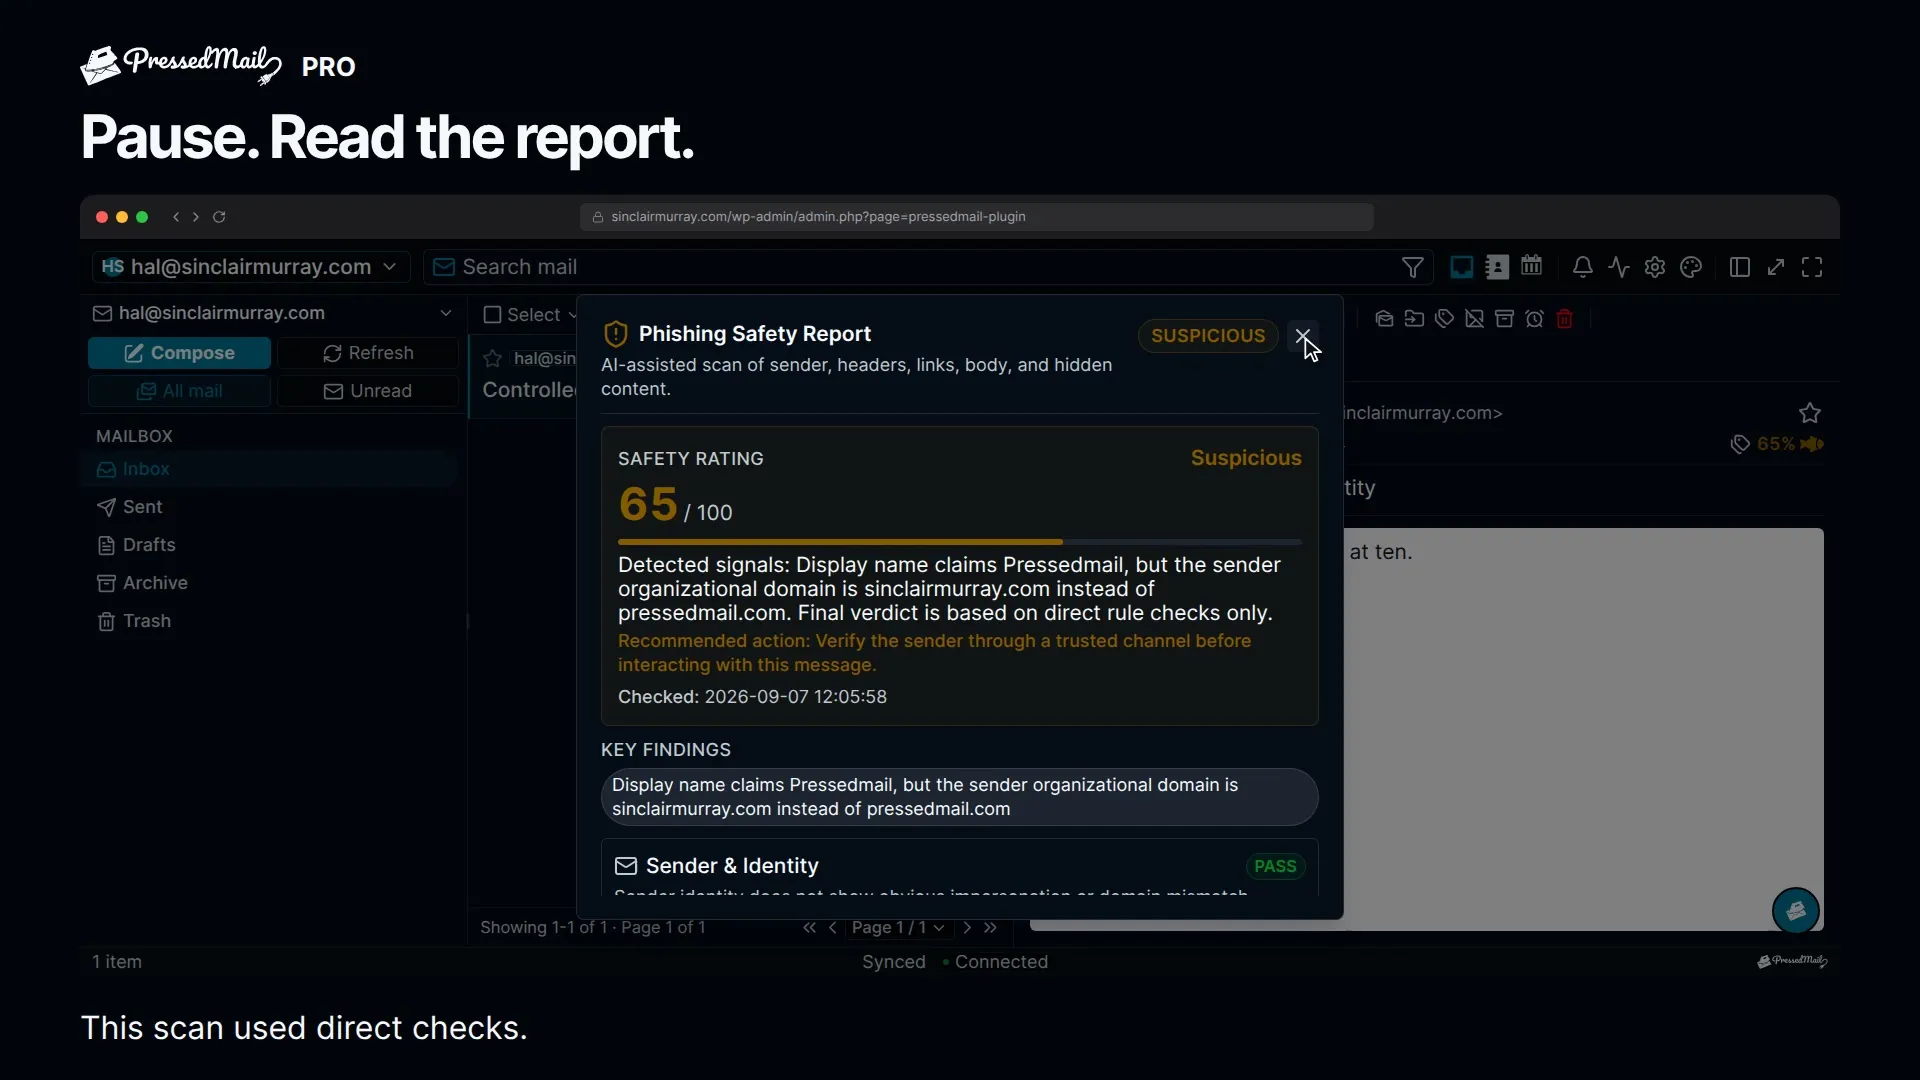Viewport: 1920px width, 1080px height.
Task: Click the Recommended action text in report
Action: click(934, 653)
